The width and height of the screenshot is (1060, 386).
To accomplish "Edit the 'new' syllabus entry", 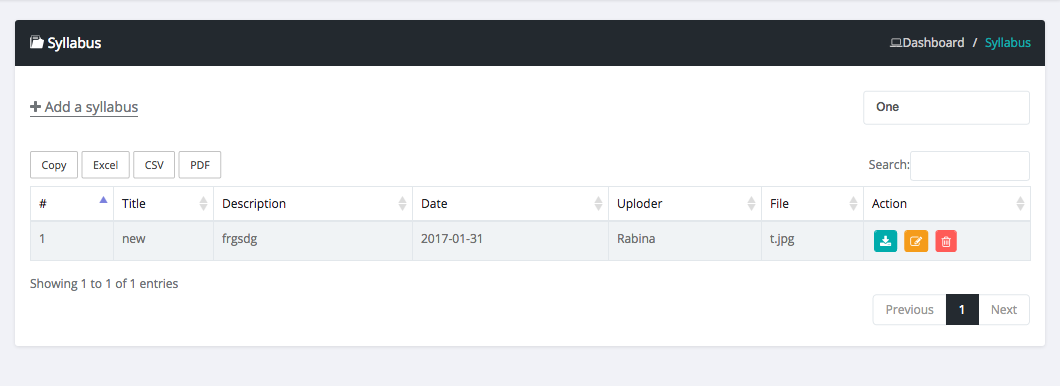I will (x=916, y=241).
